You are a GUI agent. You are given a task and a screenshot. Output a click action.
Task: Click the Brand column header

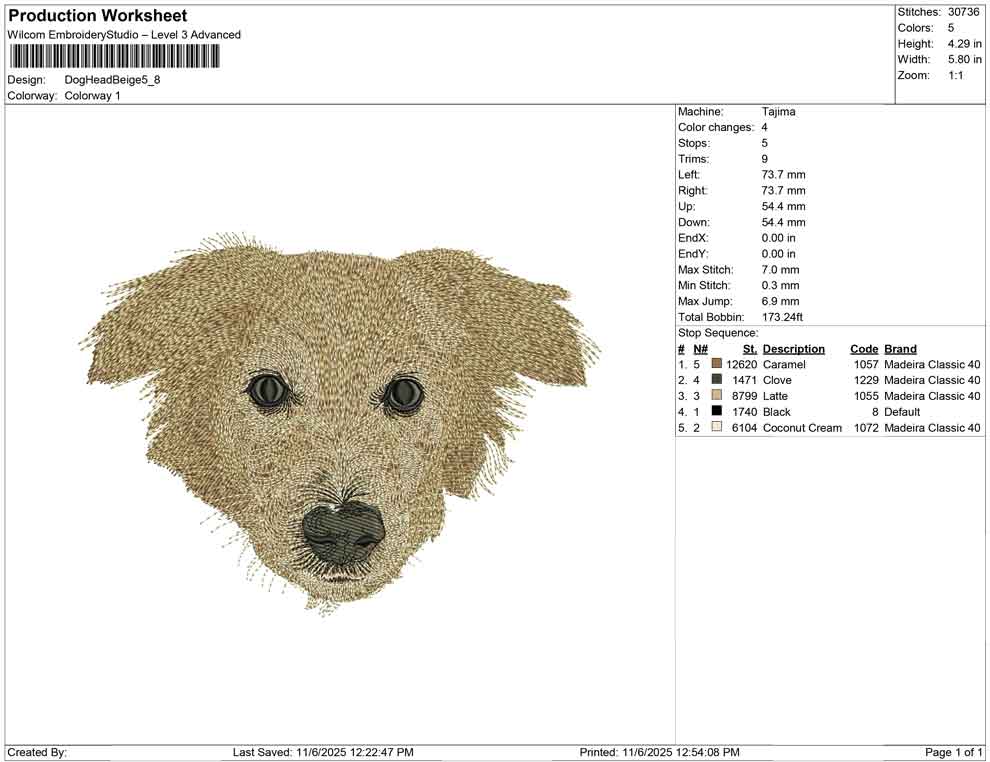coord(900,348)
